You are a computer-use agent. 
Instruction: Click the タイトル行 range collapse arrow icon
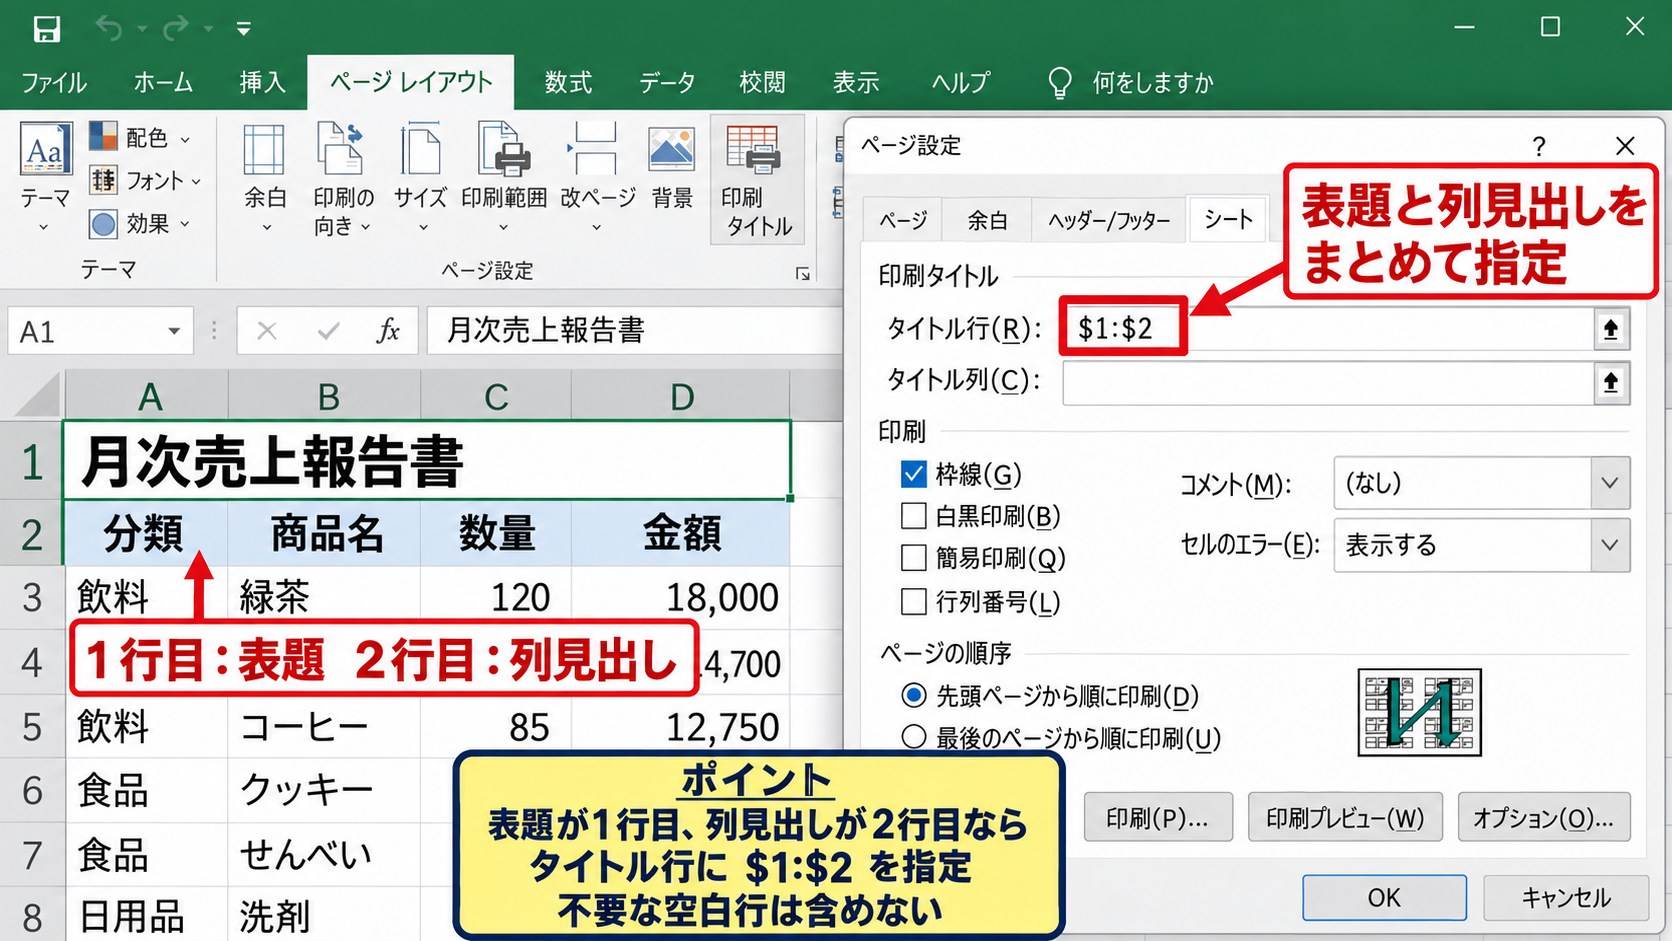point(1611,329)
